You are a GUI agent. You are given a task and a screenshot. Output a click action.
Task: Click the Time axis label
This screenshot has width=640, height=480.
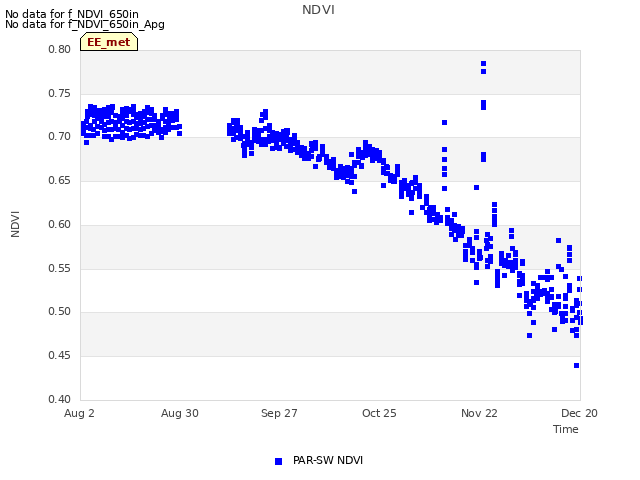pyautogui.click(x=566, y=429)
